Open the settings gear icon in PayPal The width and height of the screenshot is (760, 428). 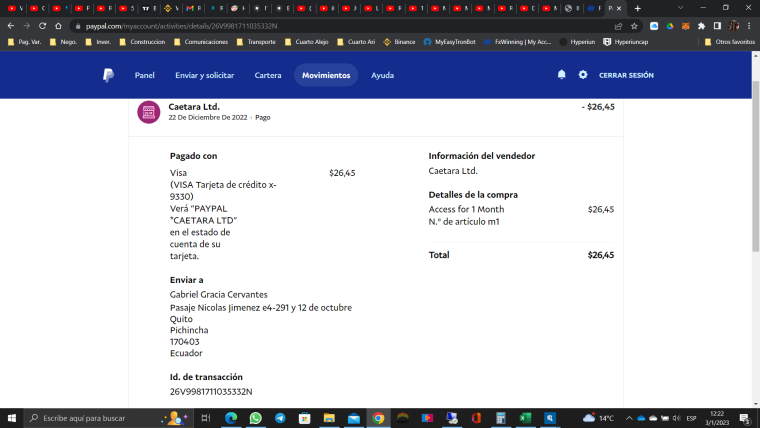coord(583,75)
